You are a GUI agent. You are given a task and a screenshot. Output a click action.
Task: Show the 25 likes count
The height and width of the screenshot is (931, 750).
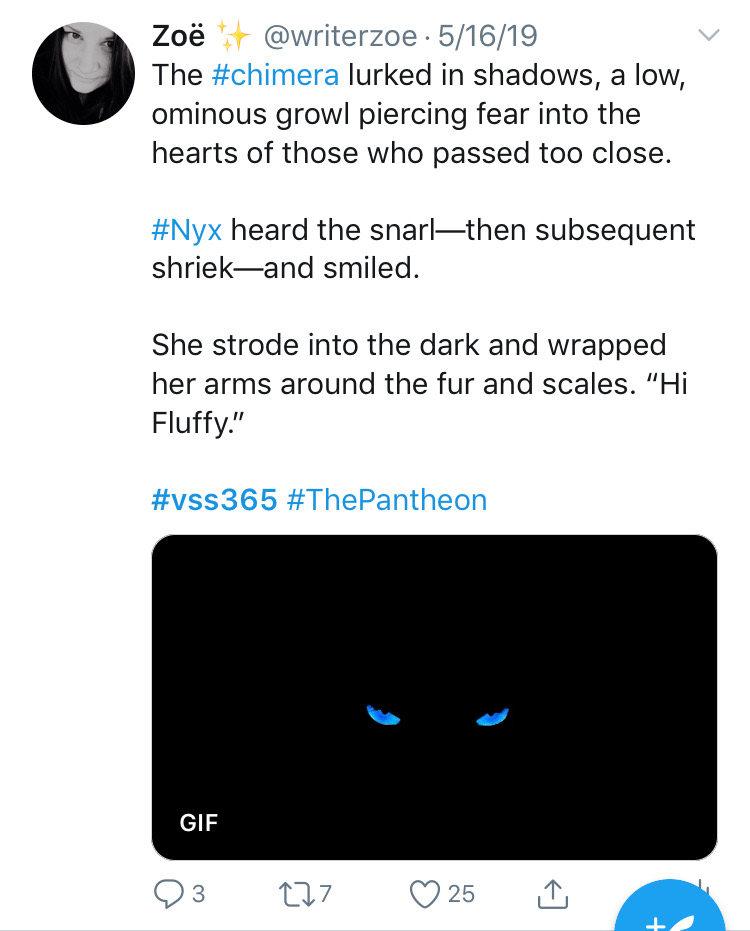coord(461,894)
